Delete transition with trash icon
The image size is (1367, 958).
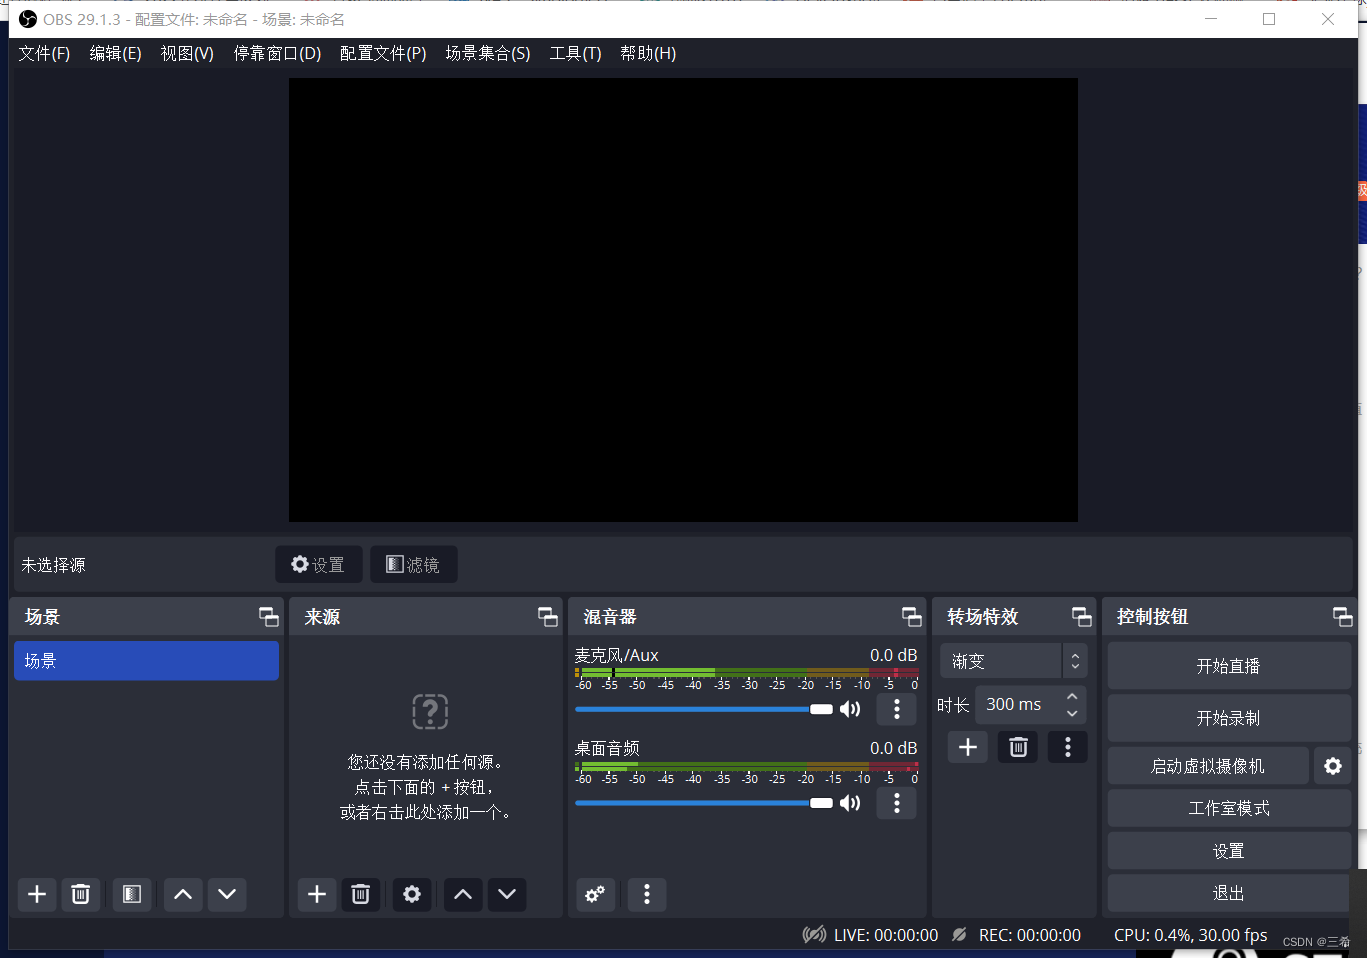coord(1018,747)
